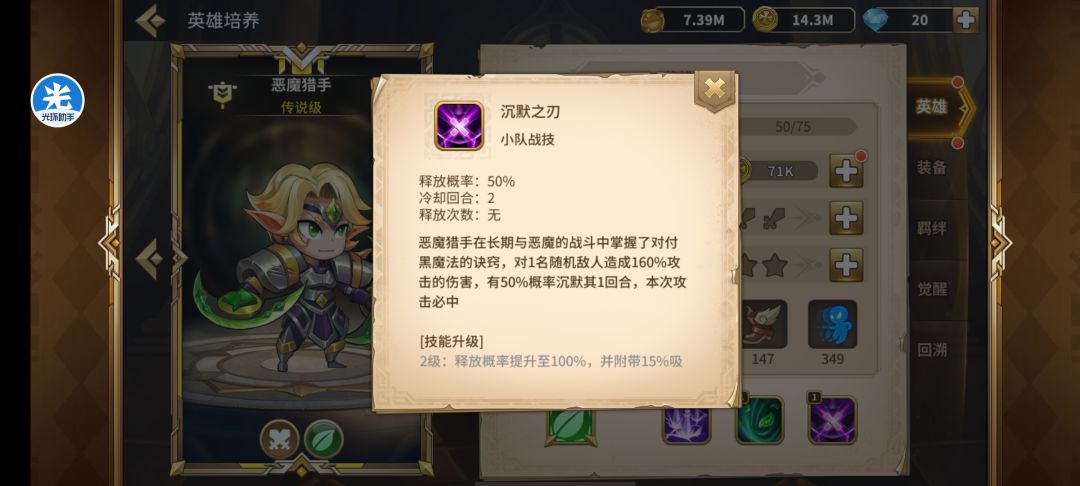
Task: Switch to the 装备 tab
Action: point(931,167)
